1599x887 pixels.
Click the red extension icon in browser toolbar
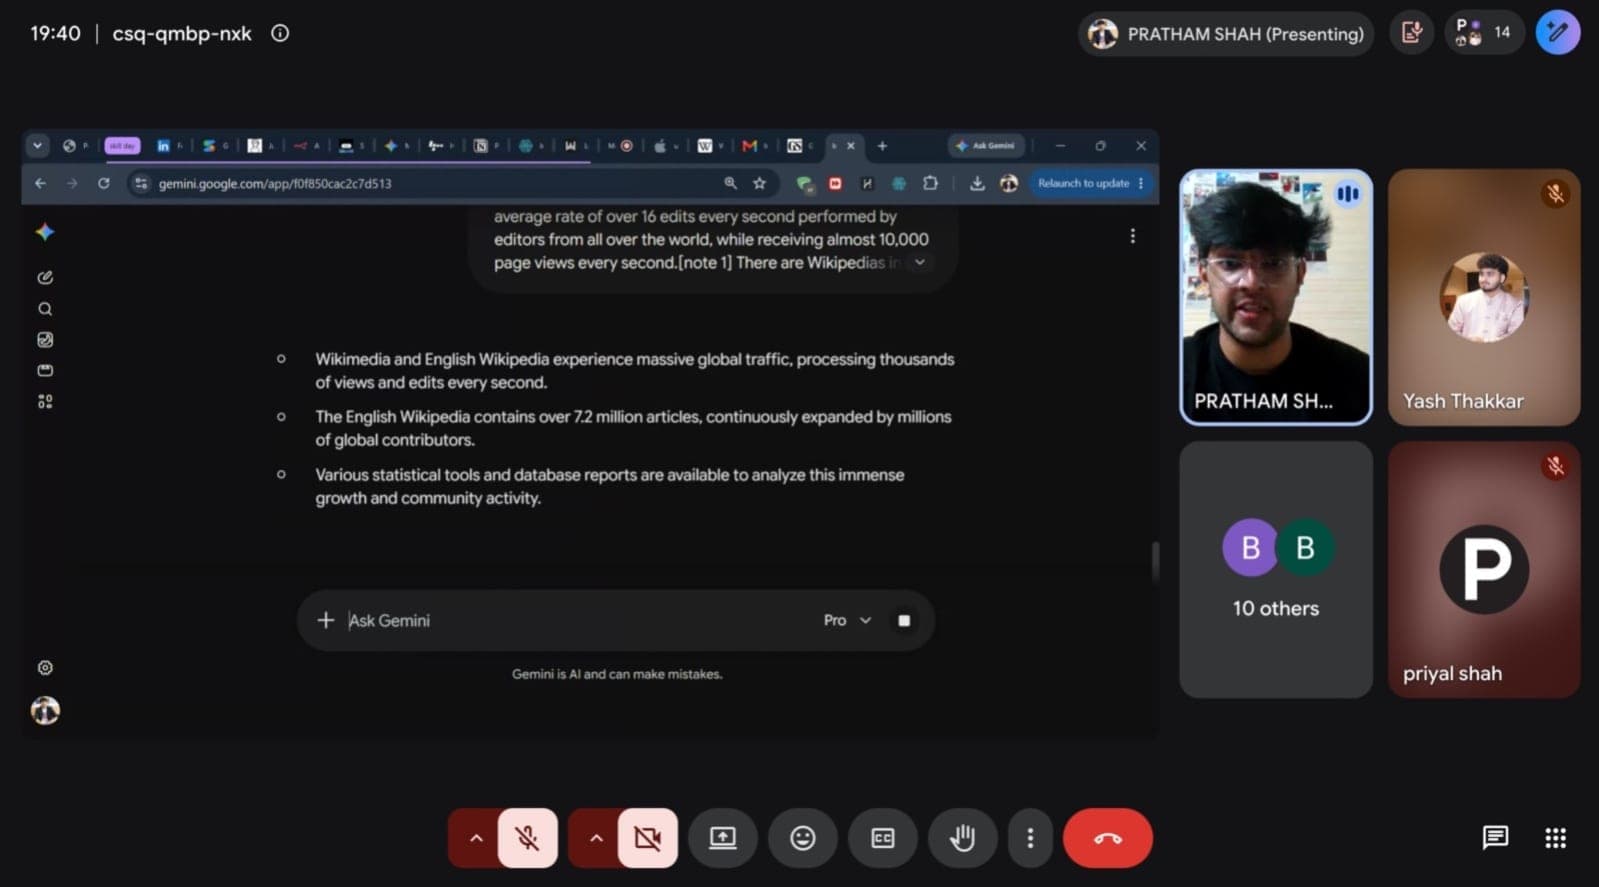coord(835,183)
